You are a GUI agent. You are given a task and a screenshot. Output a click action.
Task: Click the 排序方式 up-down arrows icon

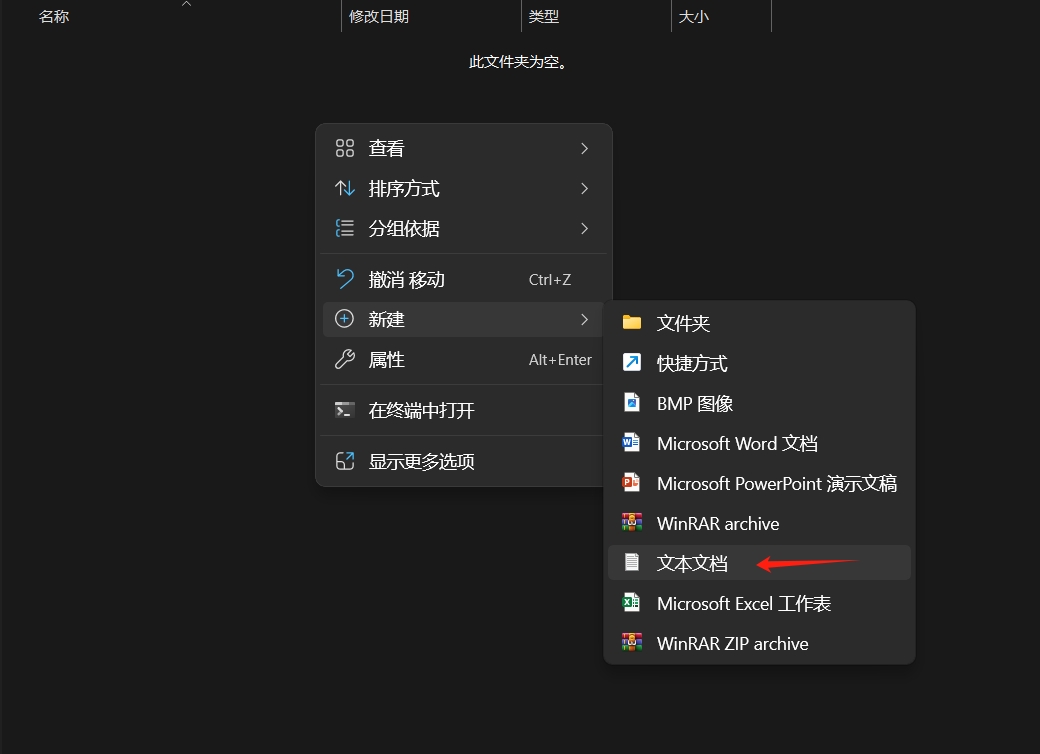point(345,188)
